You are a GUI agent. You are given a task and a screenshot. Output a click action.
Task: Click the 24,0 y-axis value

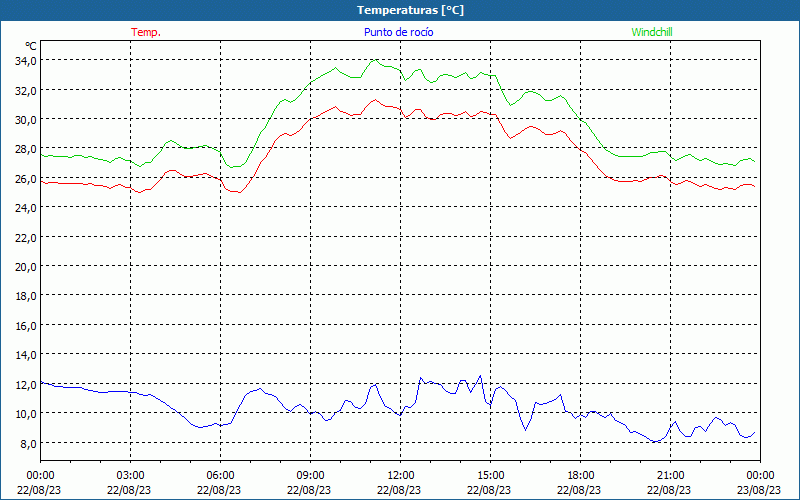click(x=27, y=208)
